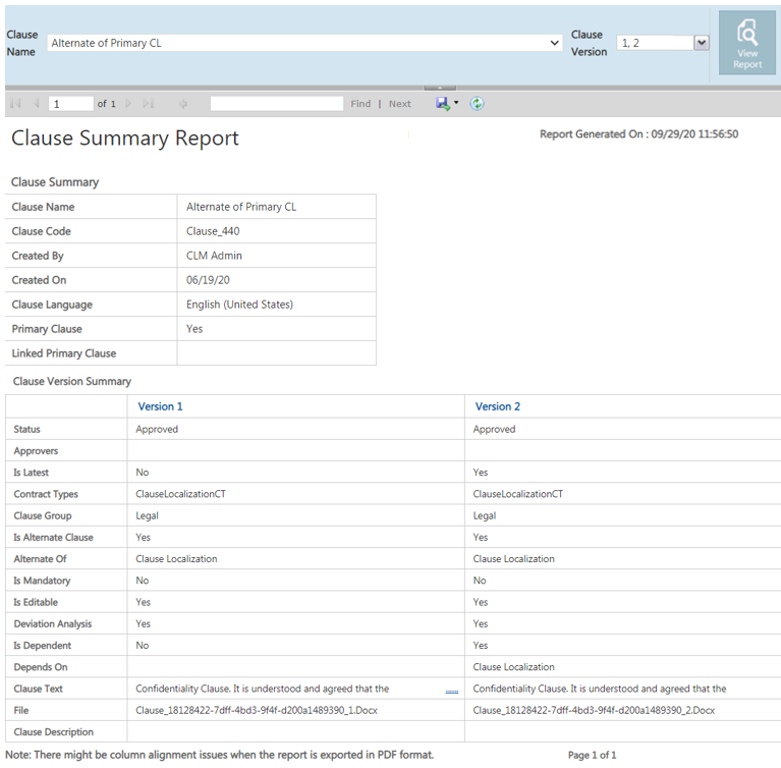
Task: Click the export save disk icon
Action: (x=443, y=103)
